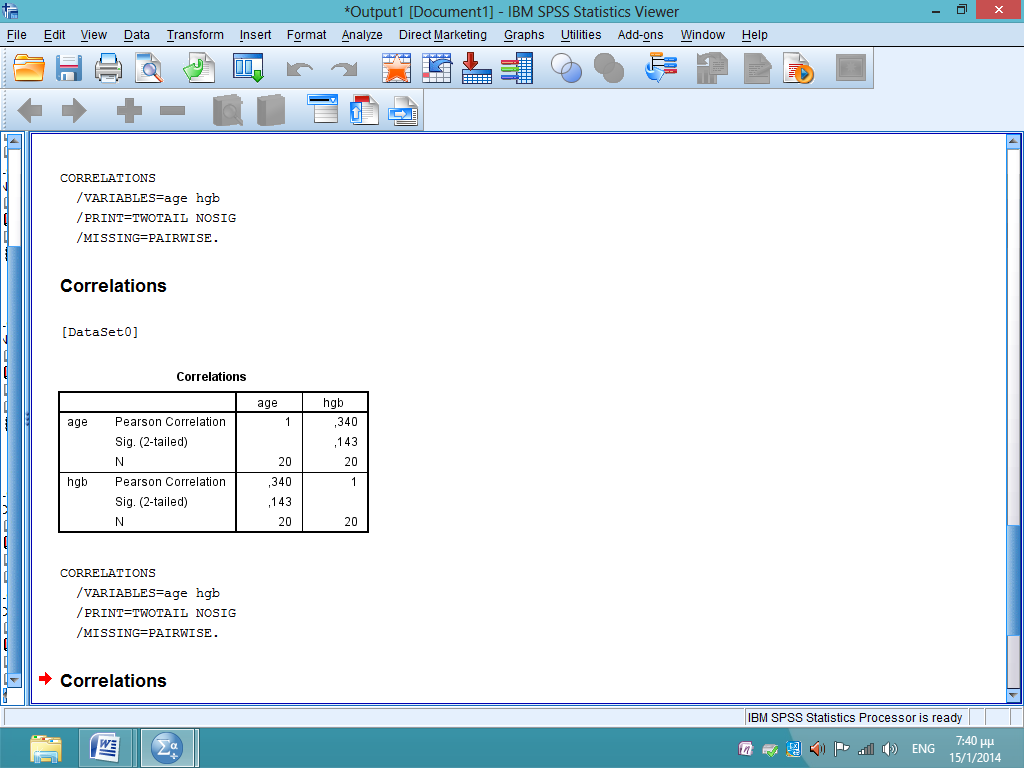This screenshot has width=1024, height=768.
Task: Click the outline pane scroll down arrow
Action: point(14,680)
